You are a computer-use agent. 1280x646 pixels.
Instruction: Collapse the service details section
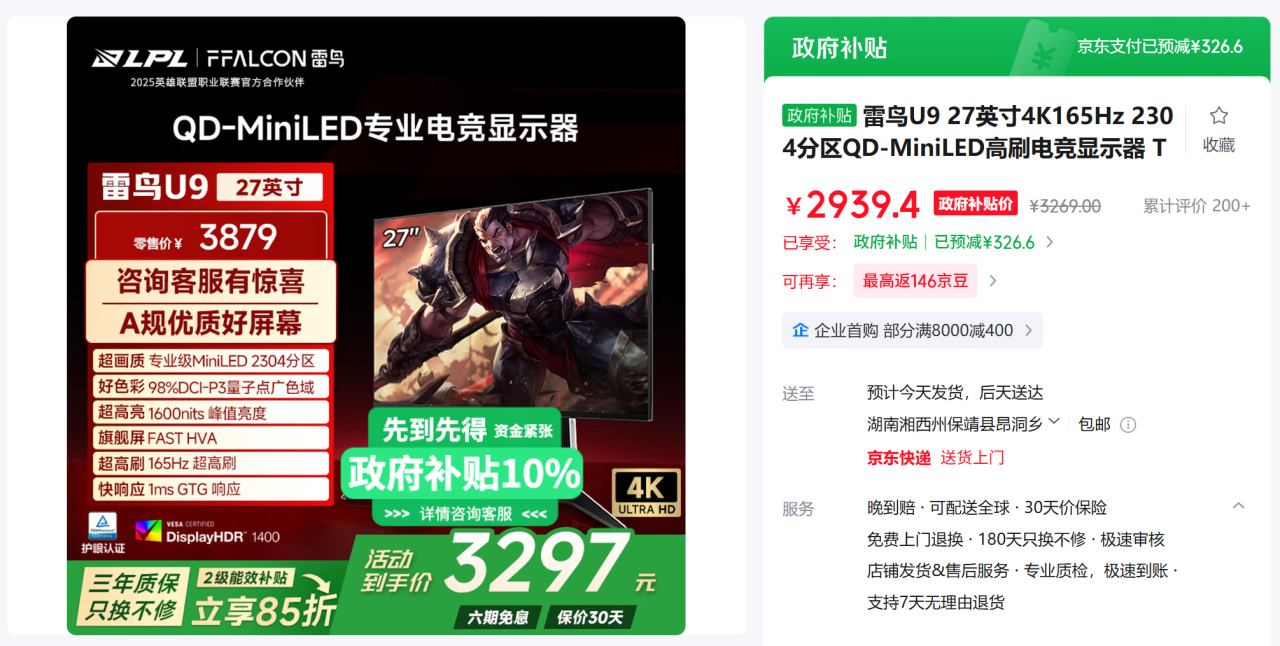coord(1238,506)
